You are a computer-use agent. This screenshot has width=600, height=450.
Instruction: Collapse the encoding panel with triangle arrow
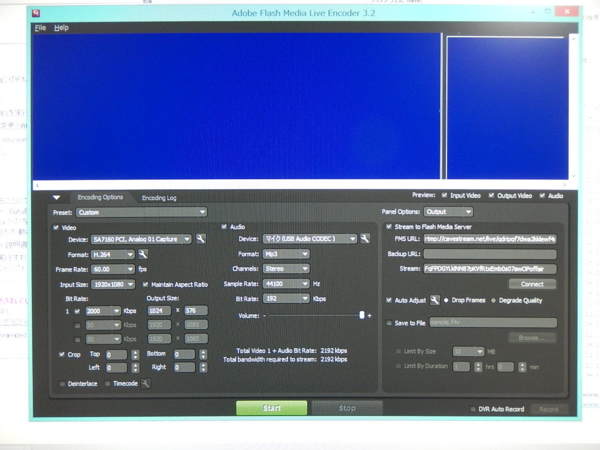pos(57,197)
